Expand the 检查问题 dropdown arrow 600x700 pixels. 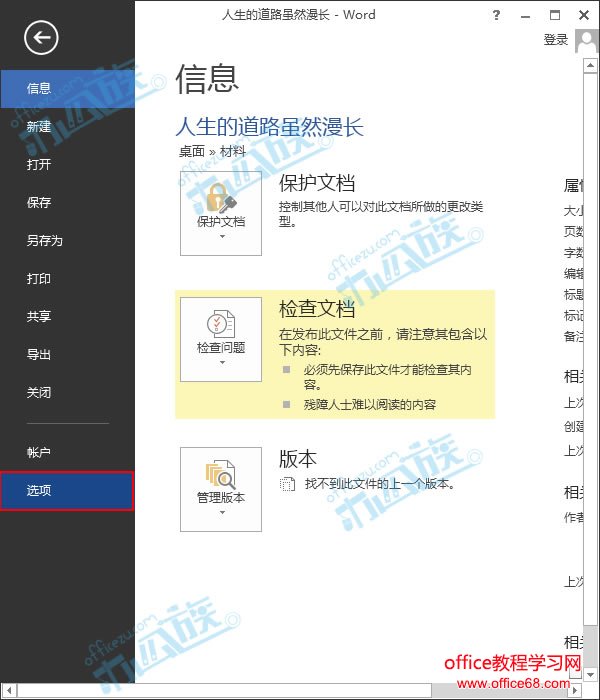222,363
